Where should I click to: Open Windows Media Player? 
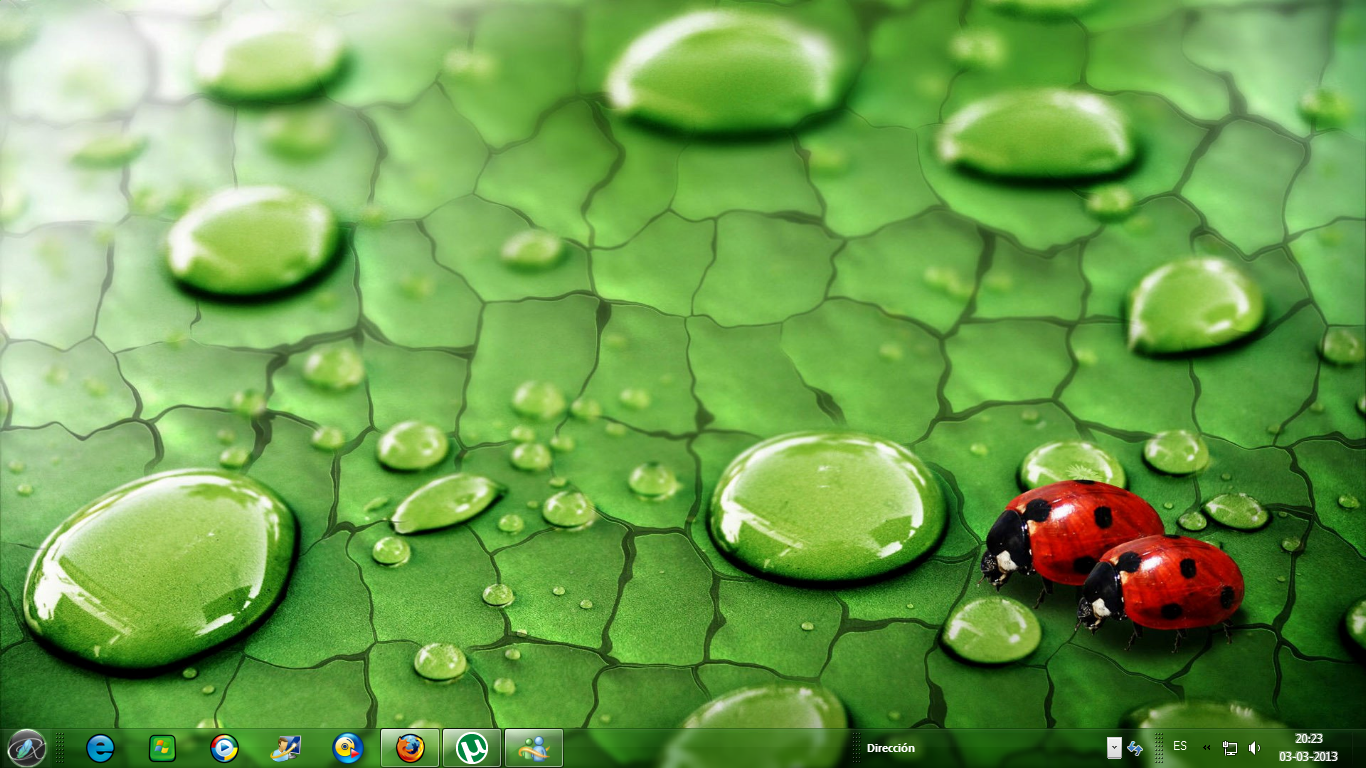click(x=226, y=747)
